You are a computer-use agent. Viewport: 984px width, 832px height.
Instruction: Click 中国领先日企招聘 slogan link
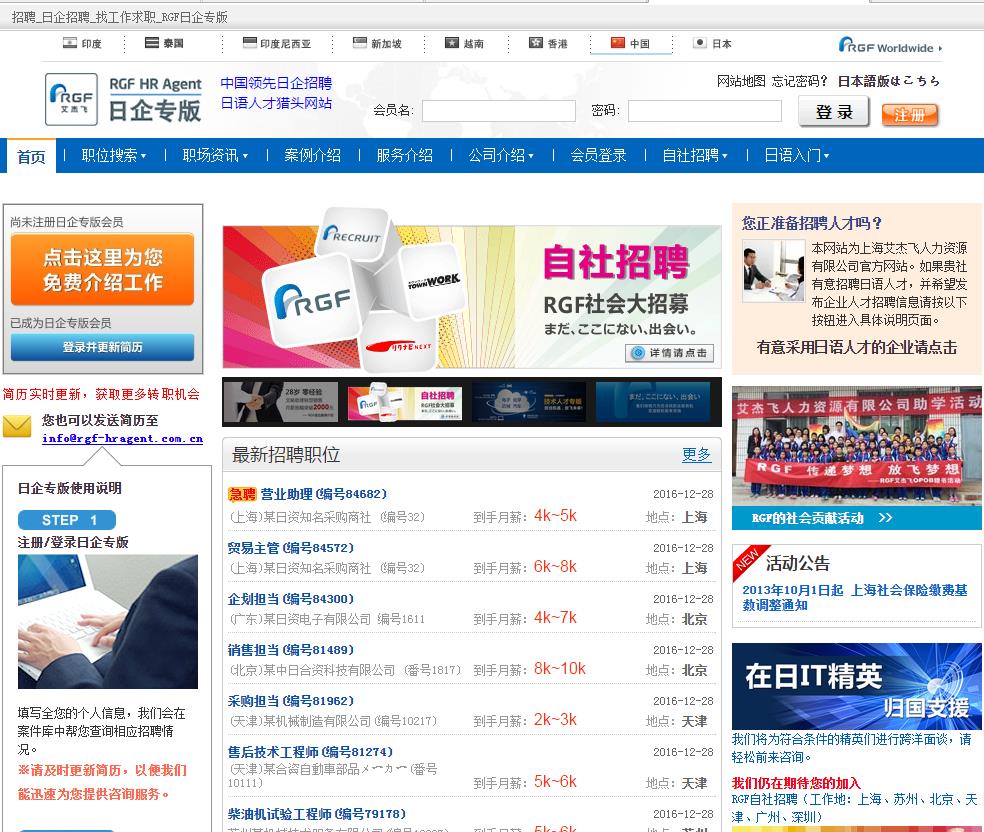276,83
